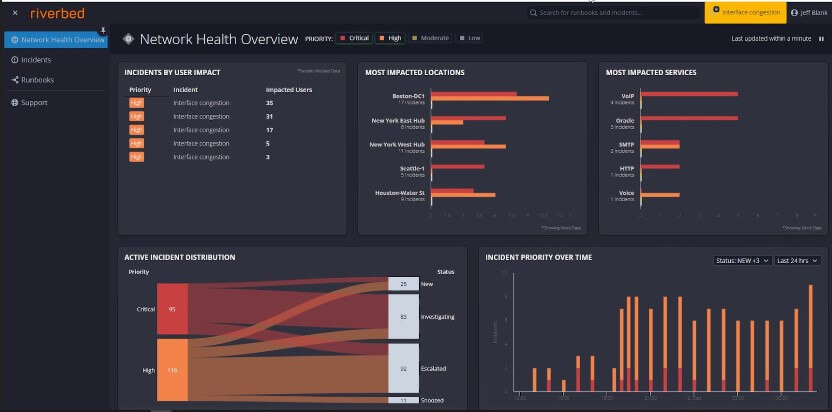Toggle the Moderate priority filter
Screen dimensions: 832x412
(x=429, y=38)
